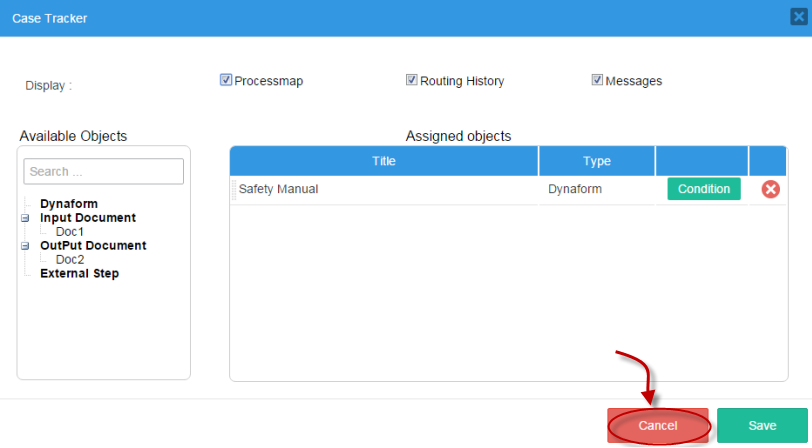Grab the drag handle beside Safety Manual
The image size is (812, 448).
coord(234,189)
